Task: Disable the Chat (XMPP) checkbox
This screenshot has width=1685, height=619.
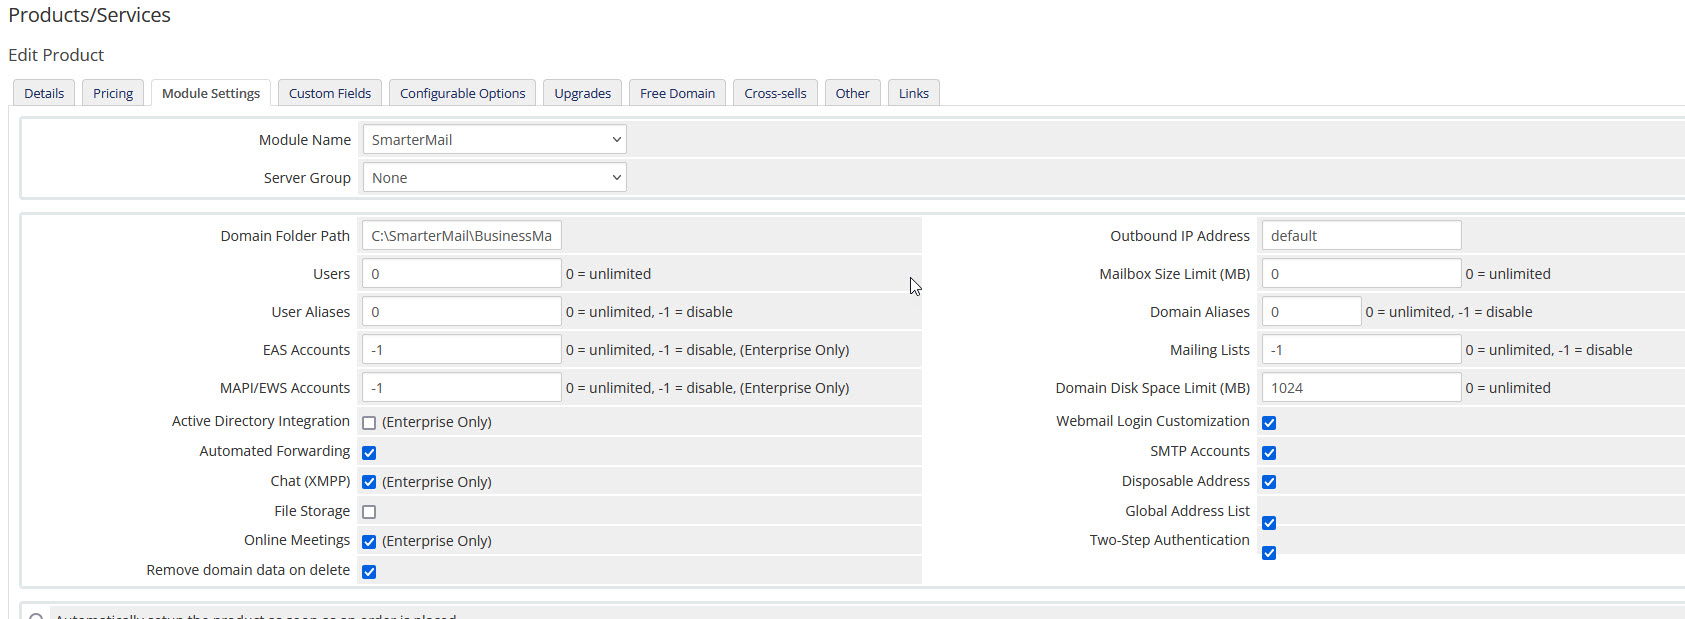Action: click(x=369, y=482)
